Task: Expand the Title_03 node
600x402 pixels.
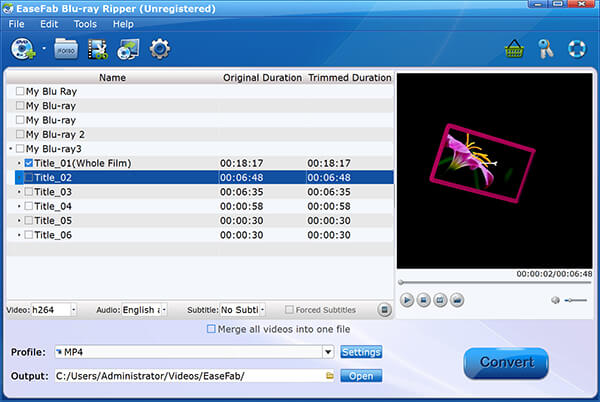Action: pyautogui.click(x=19, y=192)
